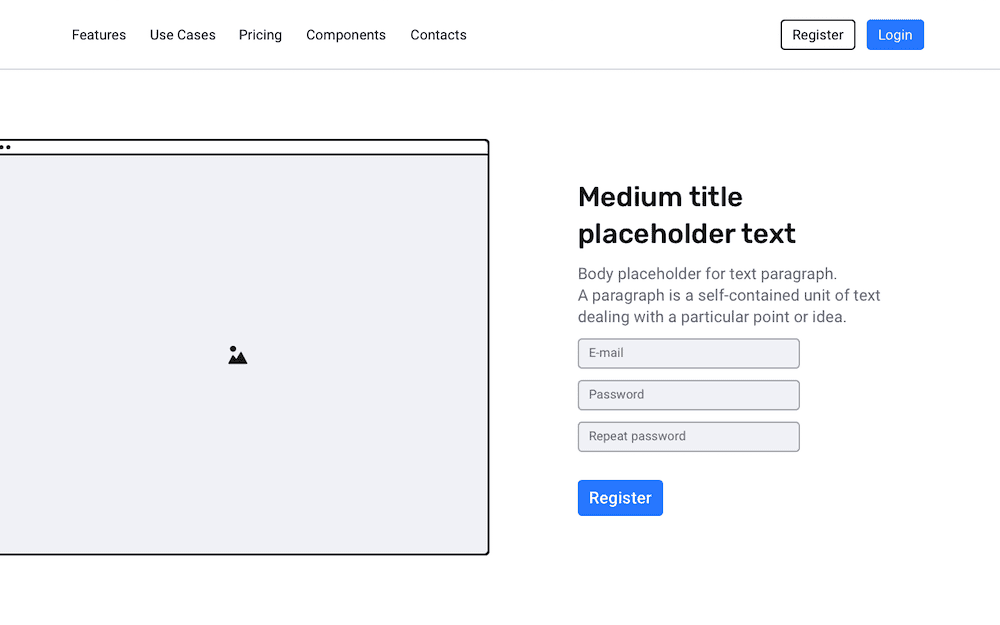Click the 'dealing with a particular point' text line

712,317
